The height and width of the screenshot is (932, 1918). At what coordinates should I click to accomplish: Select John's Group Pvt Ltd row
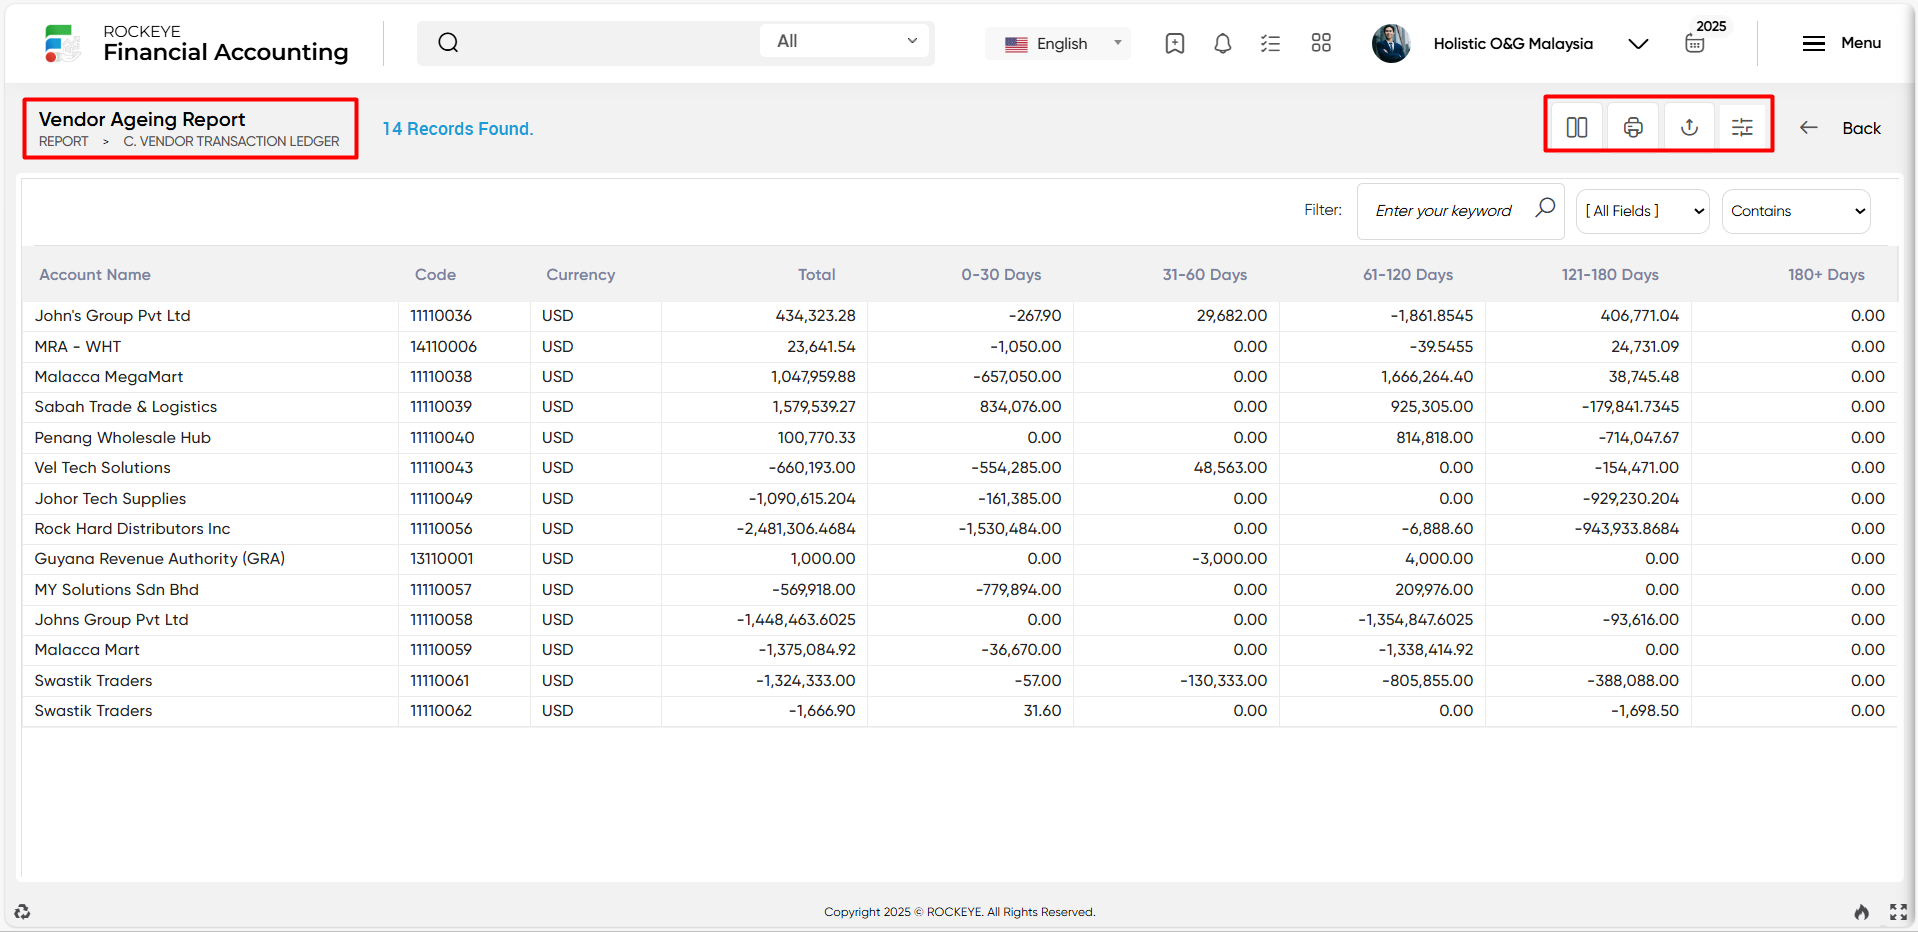click(x=959, y=316)
